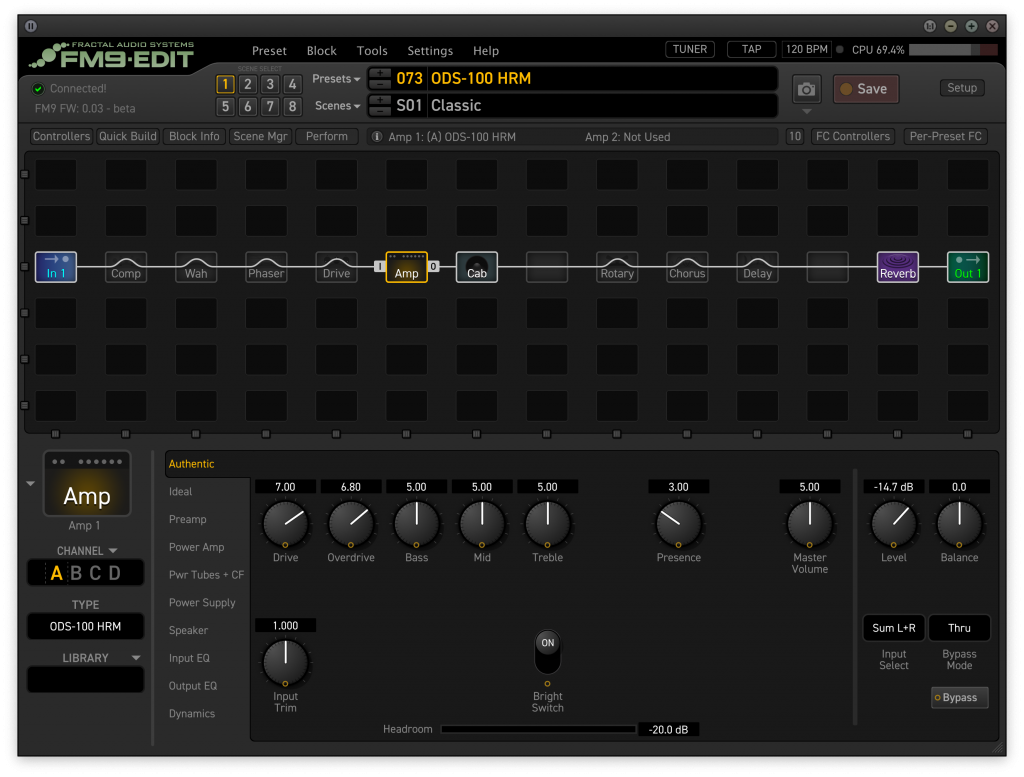This screenshot has height=777, width=1024.
Task: Click the camera snapshot icon
Action: tap(806, 89)
